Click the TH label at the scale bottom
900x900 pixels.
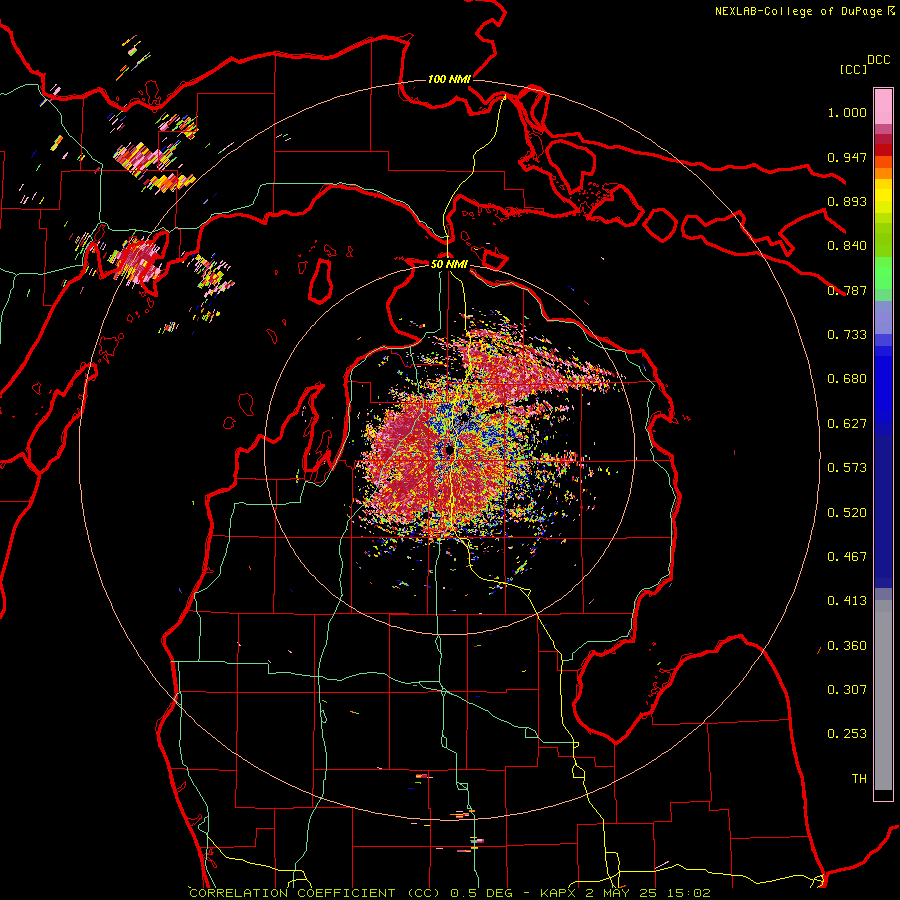(x=859, y=779)
